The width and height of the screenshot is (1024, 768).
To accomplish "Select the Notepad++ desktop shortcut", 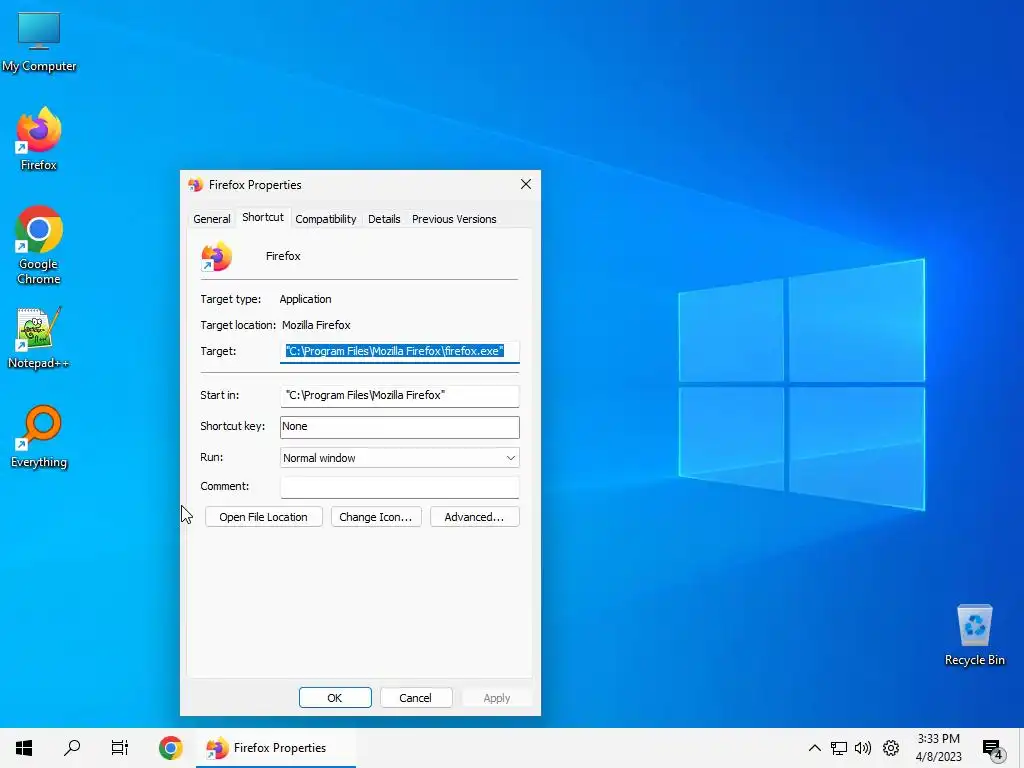I will click(x=39, y=338).
